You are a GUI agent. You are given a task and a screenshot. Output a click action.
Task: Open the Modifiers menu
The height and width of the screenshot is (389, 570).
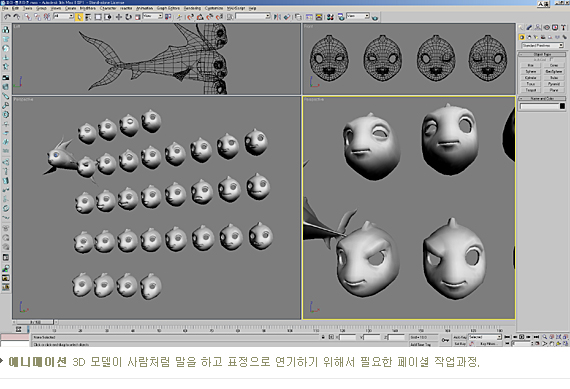click(87, 8)
